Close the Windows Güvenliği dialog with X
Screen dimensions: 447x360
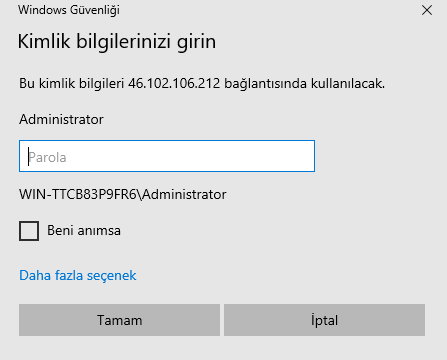tap(427, 10)
